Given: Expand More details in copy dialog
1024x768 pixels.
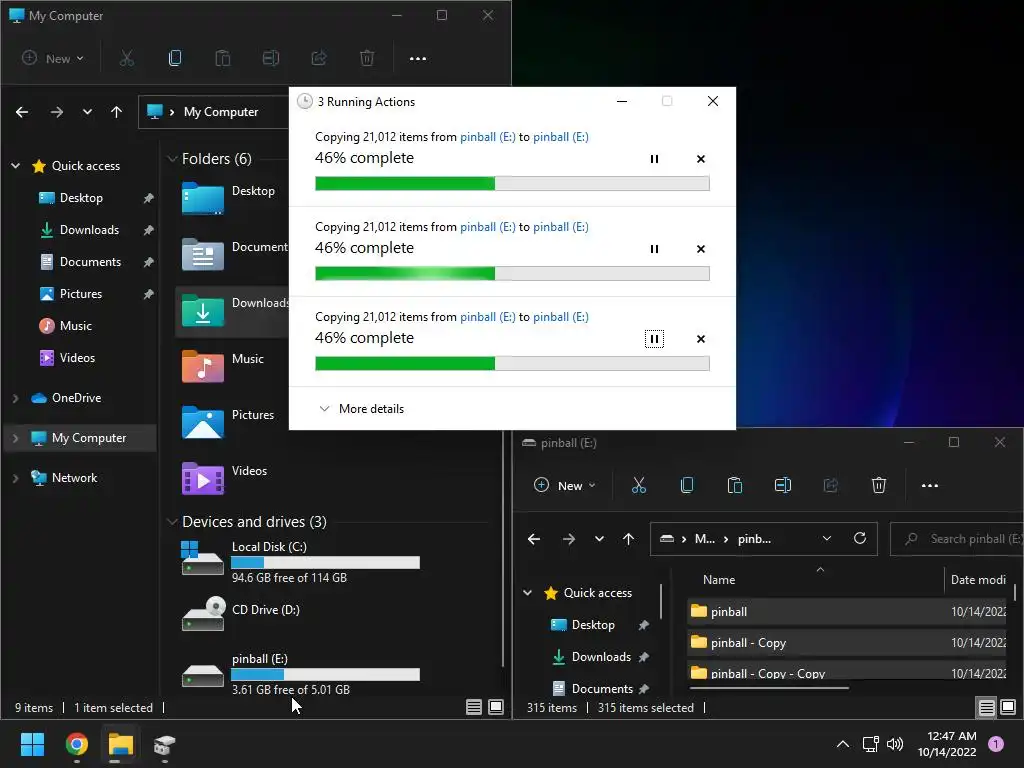Looking at the screenshot, I should (361, 409).
